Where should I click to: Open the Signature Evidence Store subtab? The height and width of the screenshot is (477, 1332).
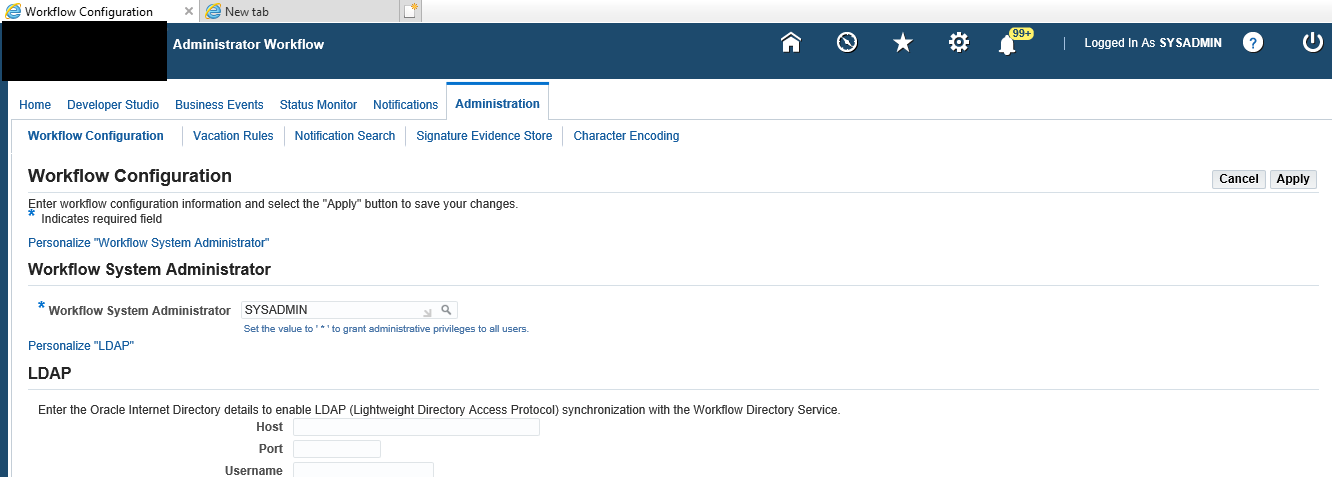pyautogui.click(x=484, y=136)
